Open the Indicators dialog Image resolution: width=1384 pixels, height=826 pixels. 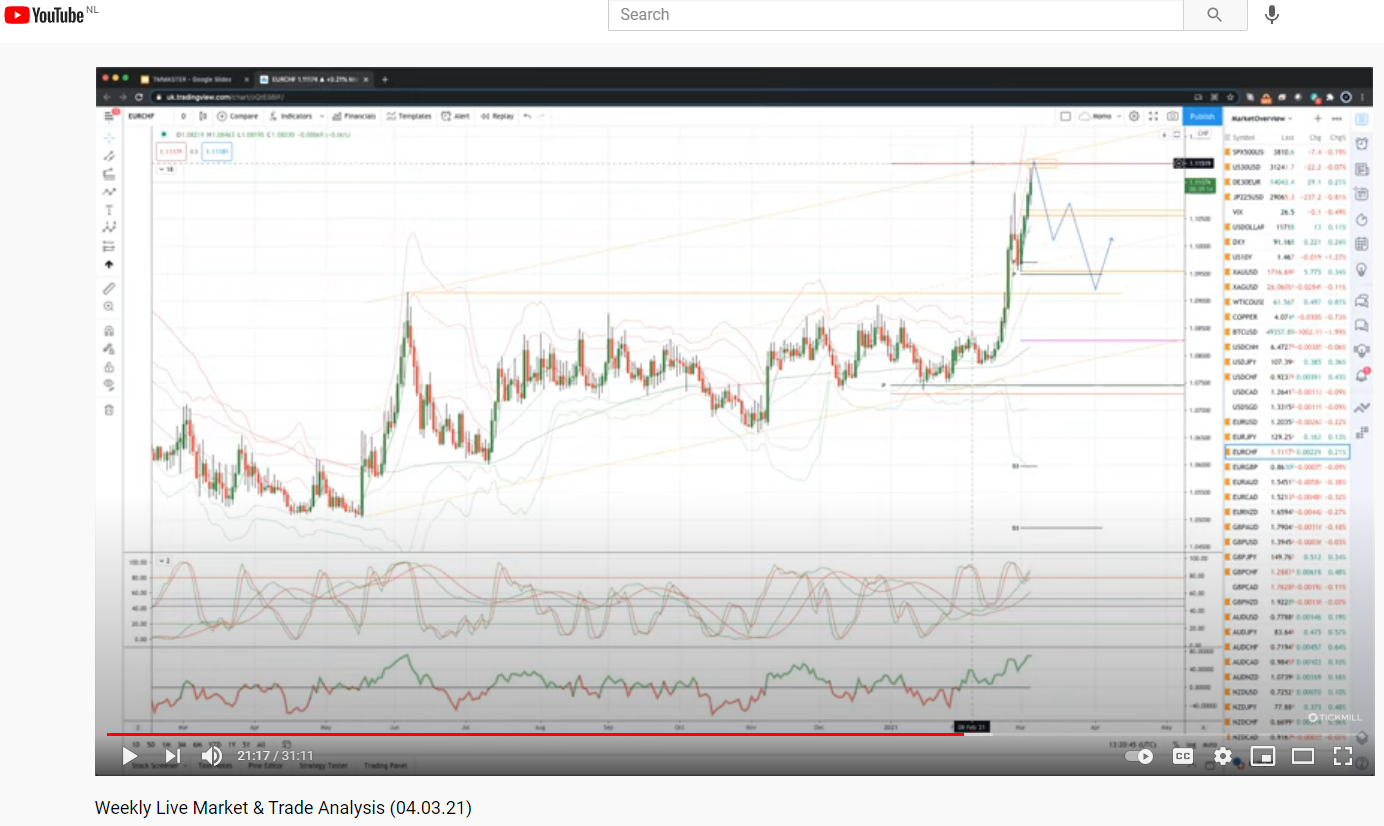point(290,116)
